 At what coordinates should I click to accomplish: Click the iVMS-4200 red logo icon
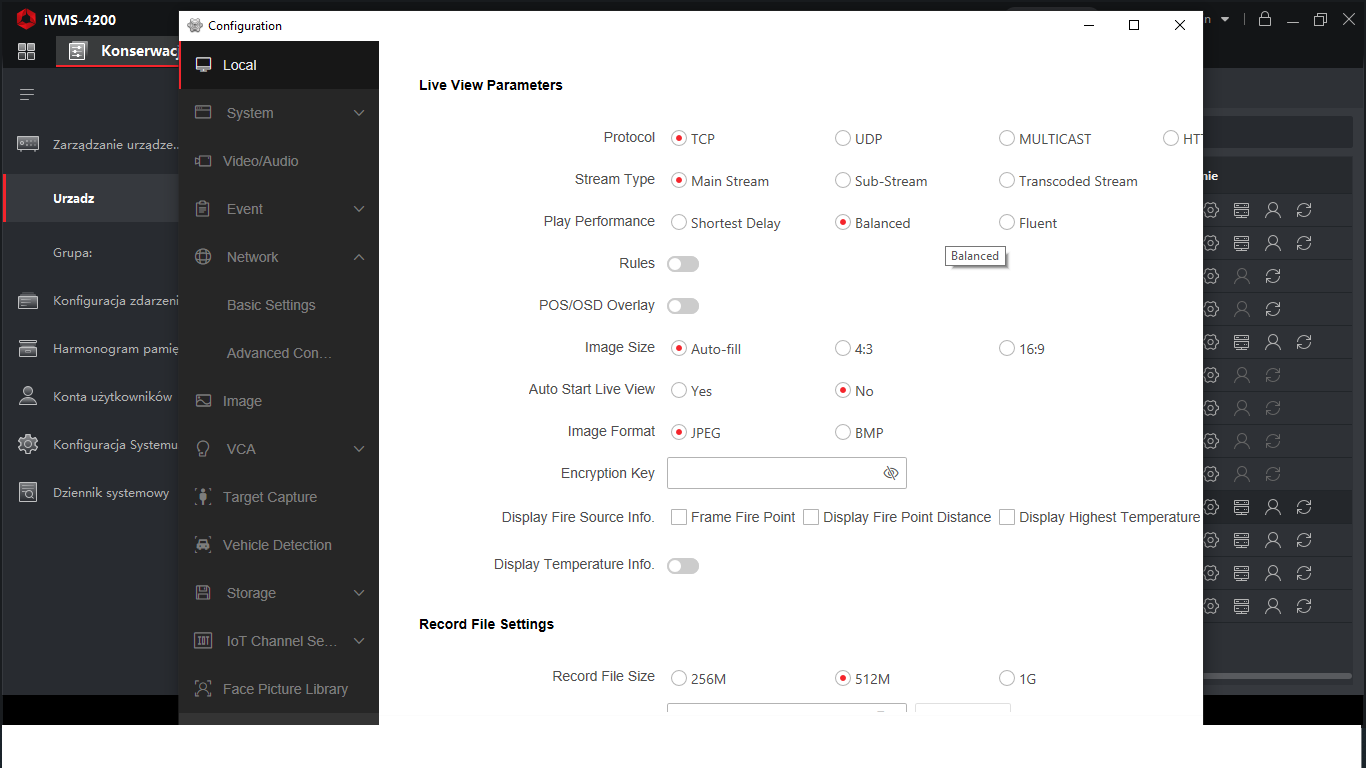[27, 19]
